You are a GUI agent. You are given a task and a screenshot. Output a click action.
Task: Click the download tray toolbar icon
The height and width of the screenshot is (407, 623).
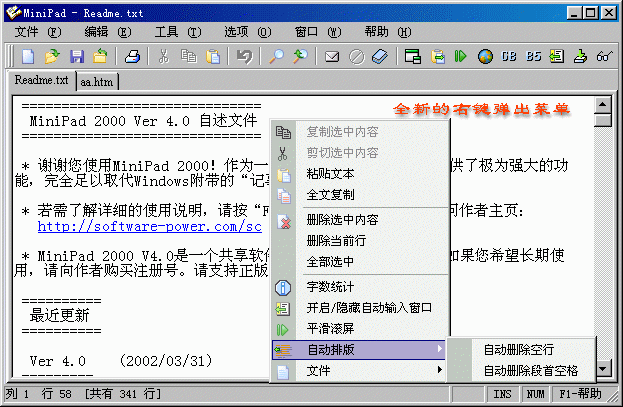tap(580, 56)
